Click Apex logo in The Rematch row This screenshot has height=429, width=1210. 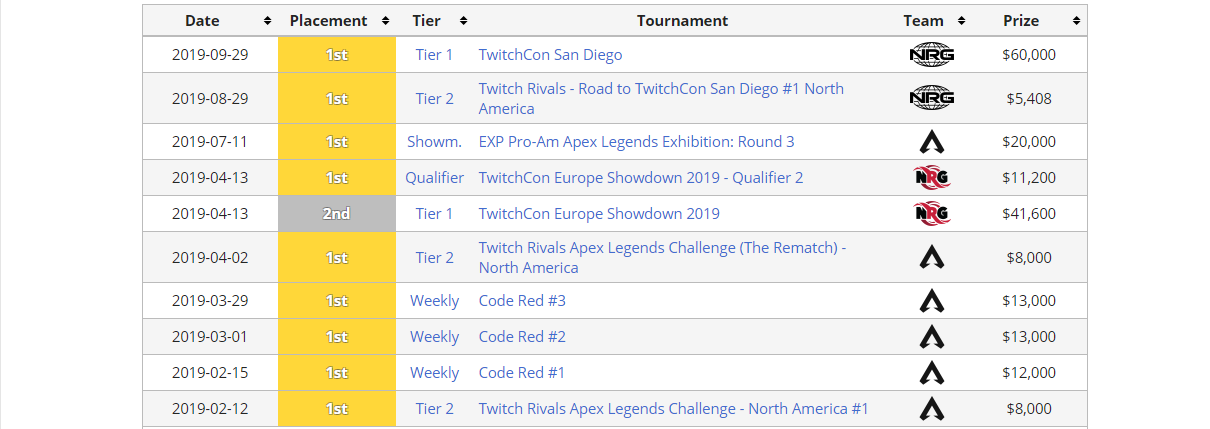[931, 258]
